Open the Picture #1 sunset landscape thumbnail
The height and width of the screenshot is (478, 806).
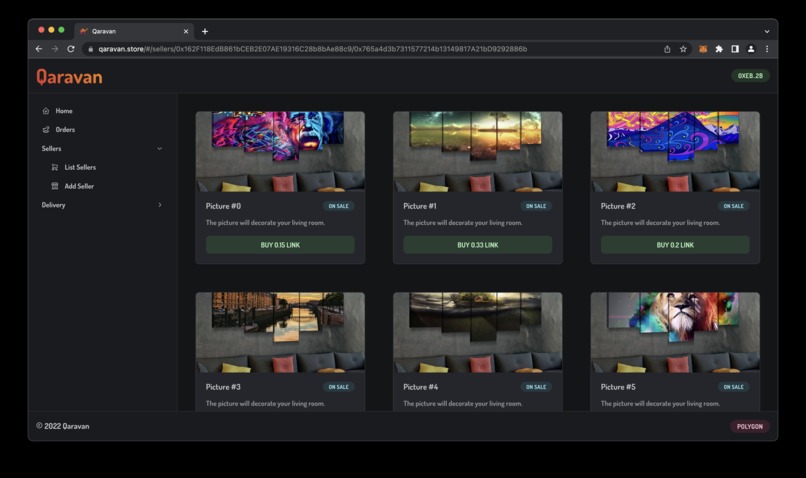pyautogui.click(x=478, y=151)
